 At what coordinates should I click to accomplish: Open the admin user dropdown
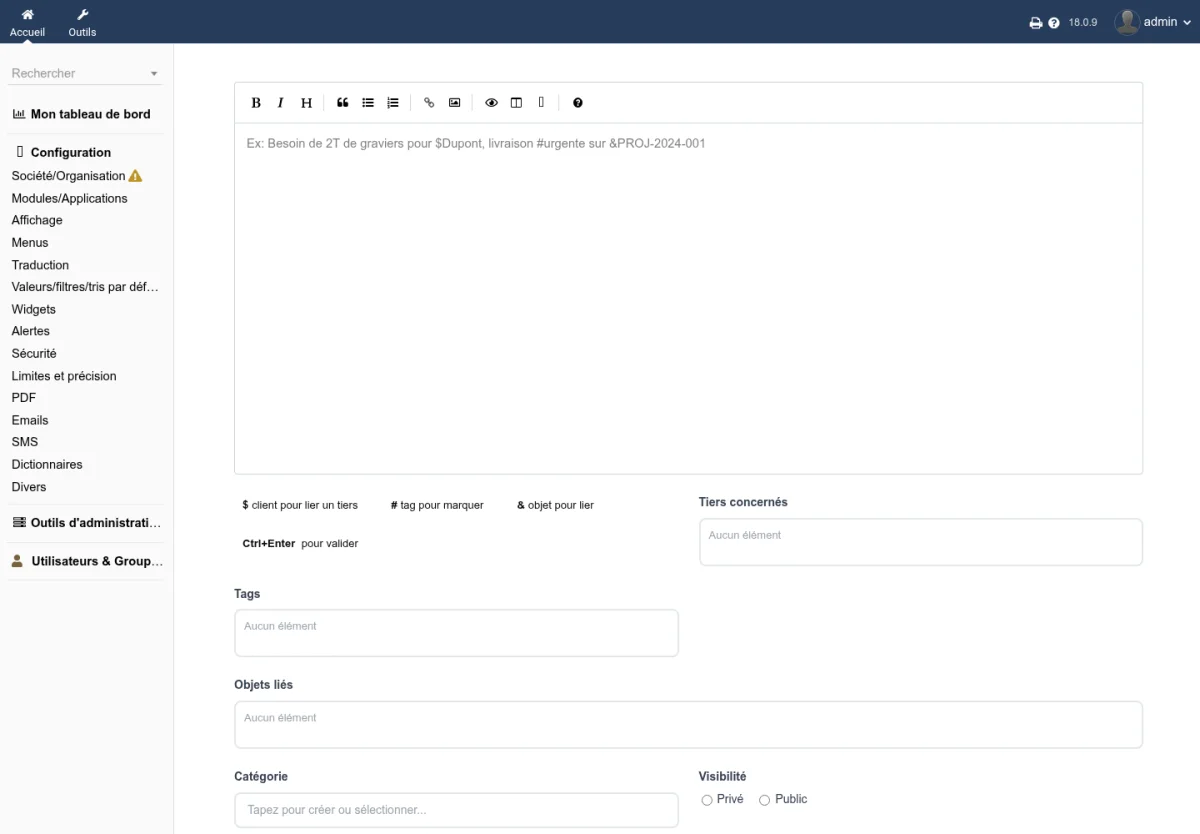pyautogui.click(x=1166, y=22)
